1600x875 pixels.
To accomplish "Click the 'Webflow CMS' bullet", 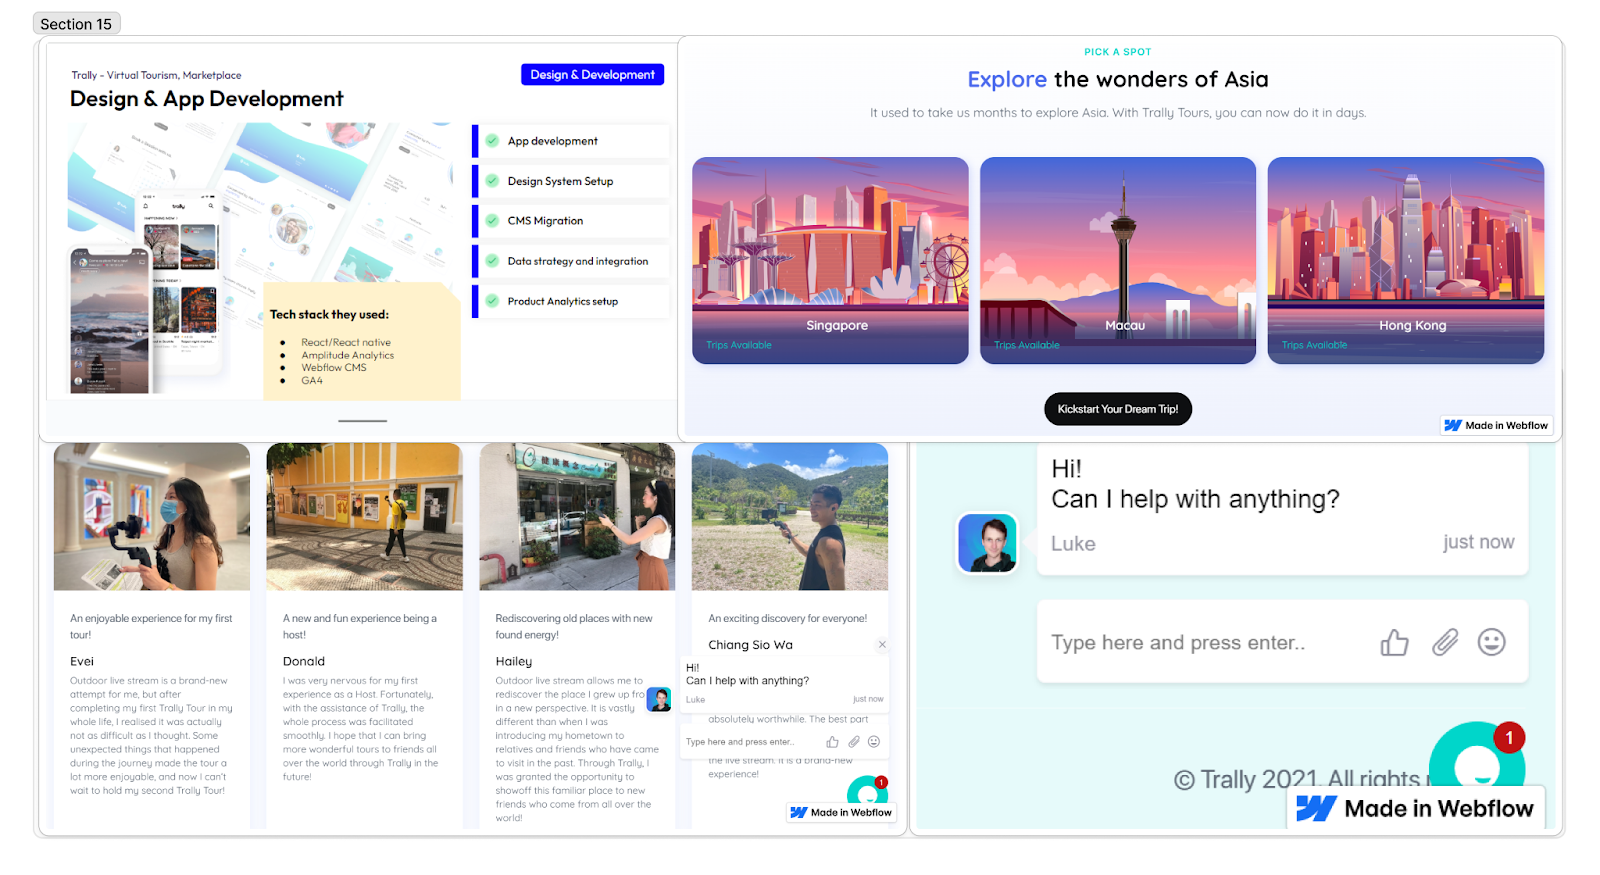I will [x=334, y=368].
